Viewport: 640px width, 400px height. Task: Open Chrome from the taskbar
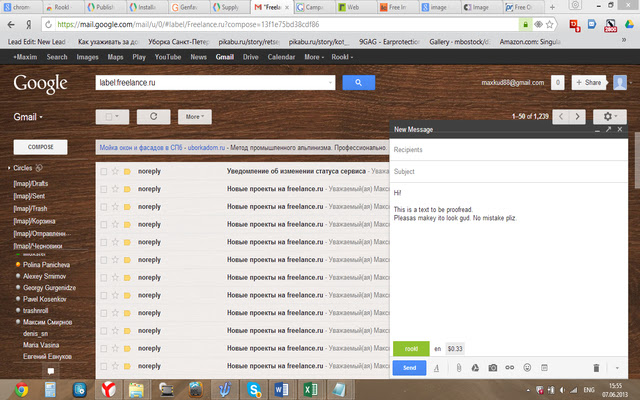22,389
